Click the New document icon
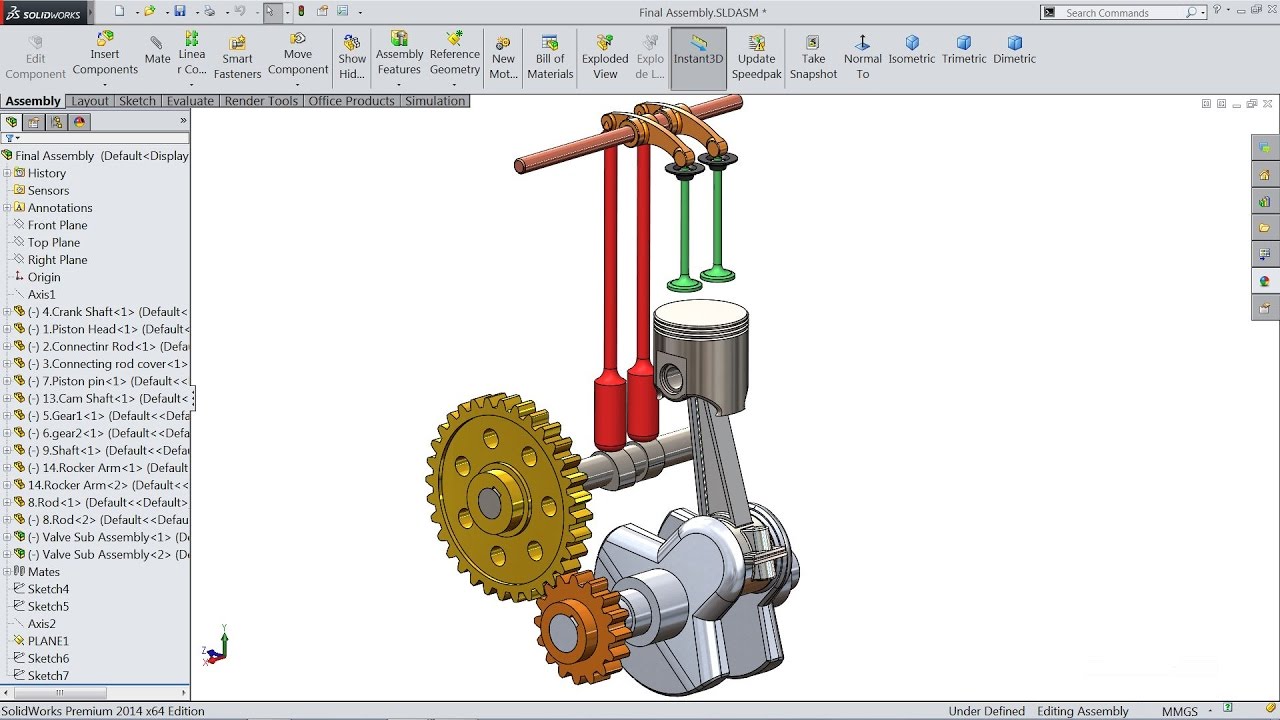1280x720 pixels. pos(119,12)
